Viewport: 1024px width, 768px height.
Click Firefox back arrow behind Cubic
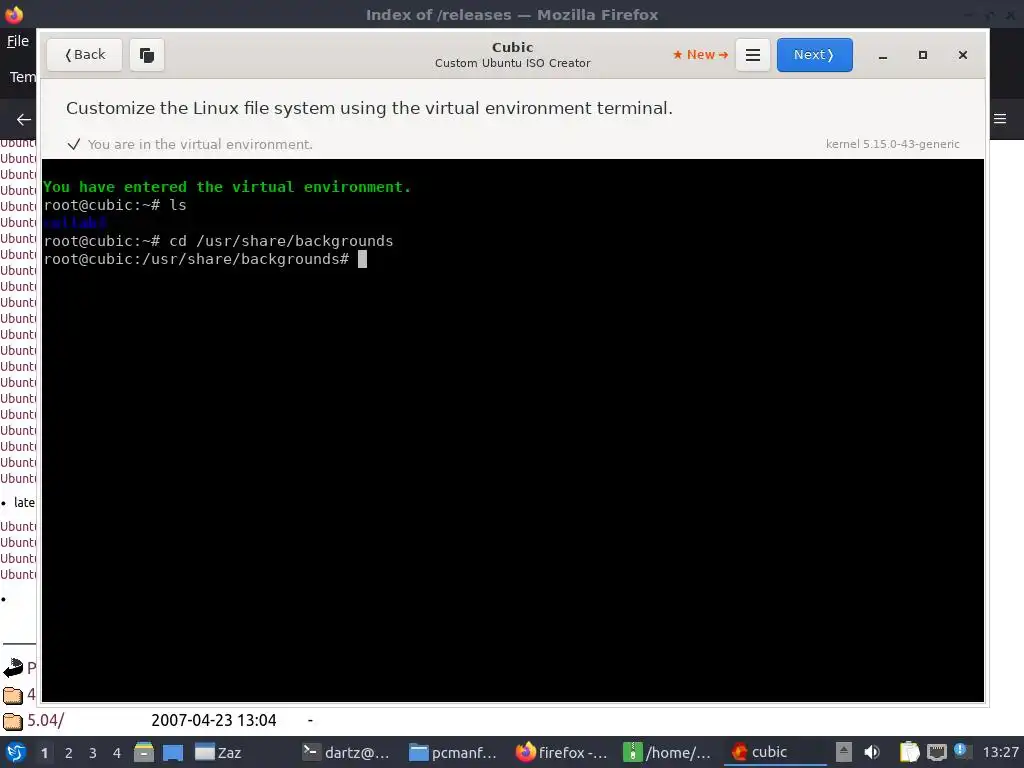(24, 119)
